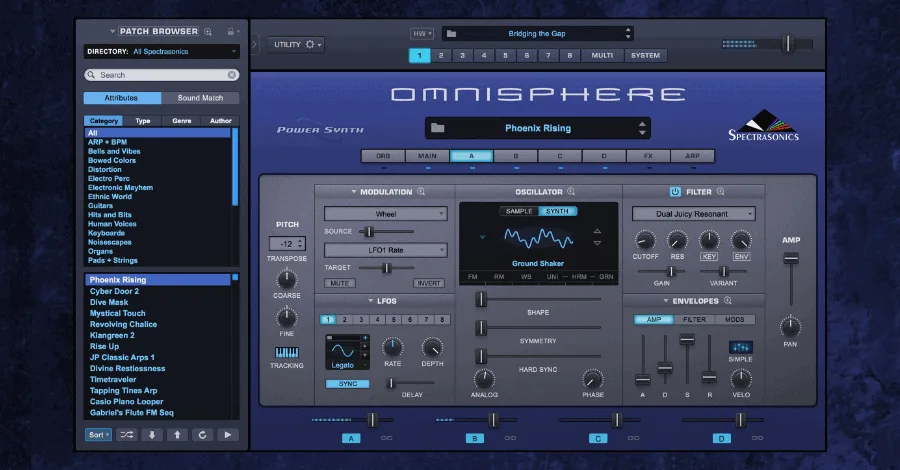Click the multi folder icon beside Bridging the Gap
Image resolution: width=900 pixels, height=470 pixels.
[452, 34]
